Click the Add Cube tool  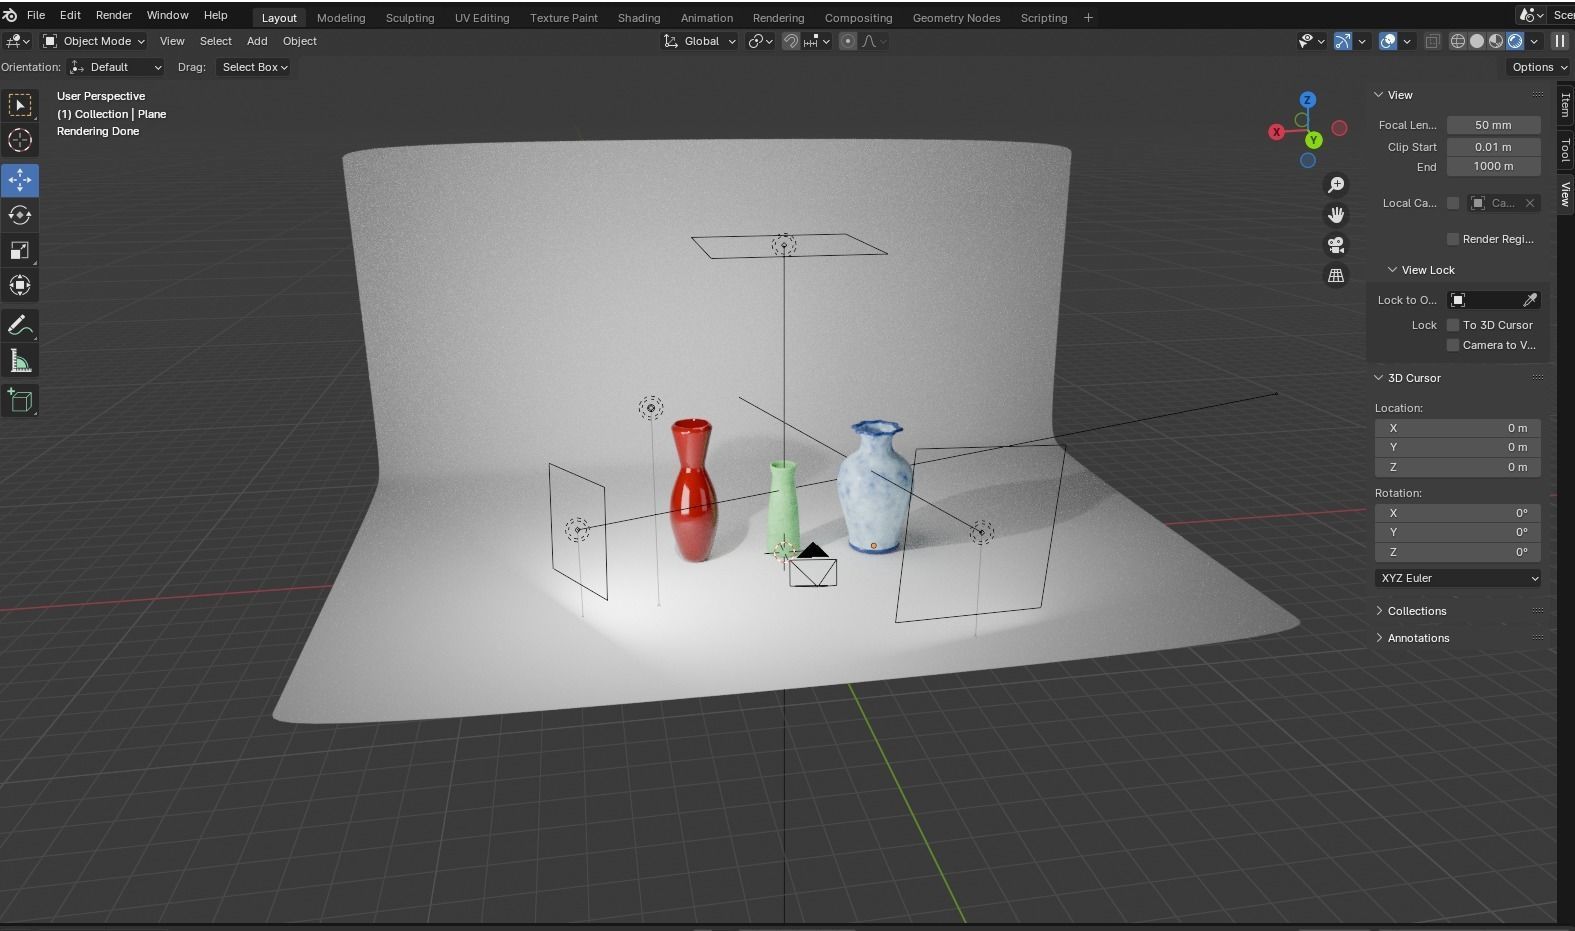(20, 401)
